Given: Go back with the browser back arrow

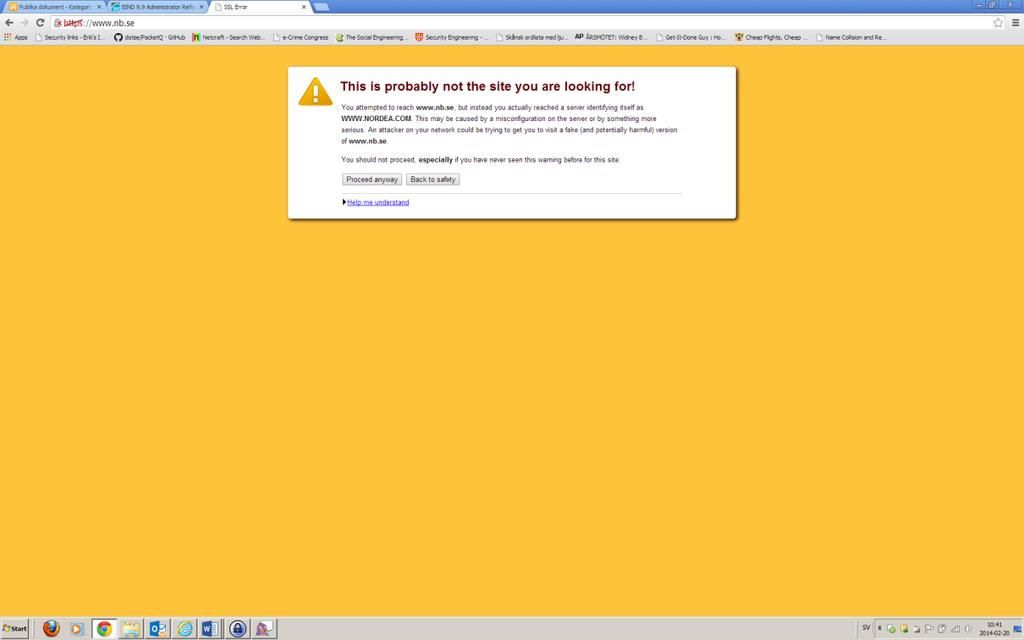Looking at the screenshot, I should pyautogui.click(x=9, y=23).
